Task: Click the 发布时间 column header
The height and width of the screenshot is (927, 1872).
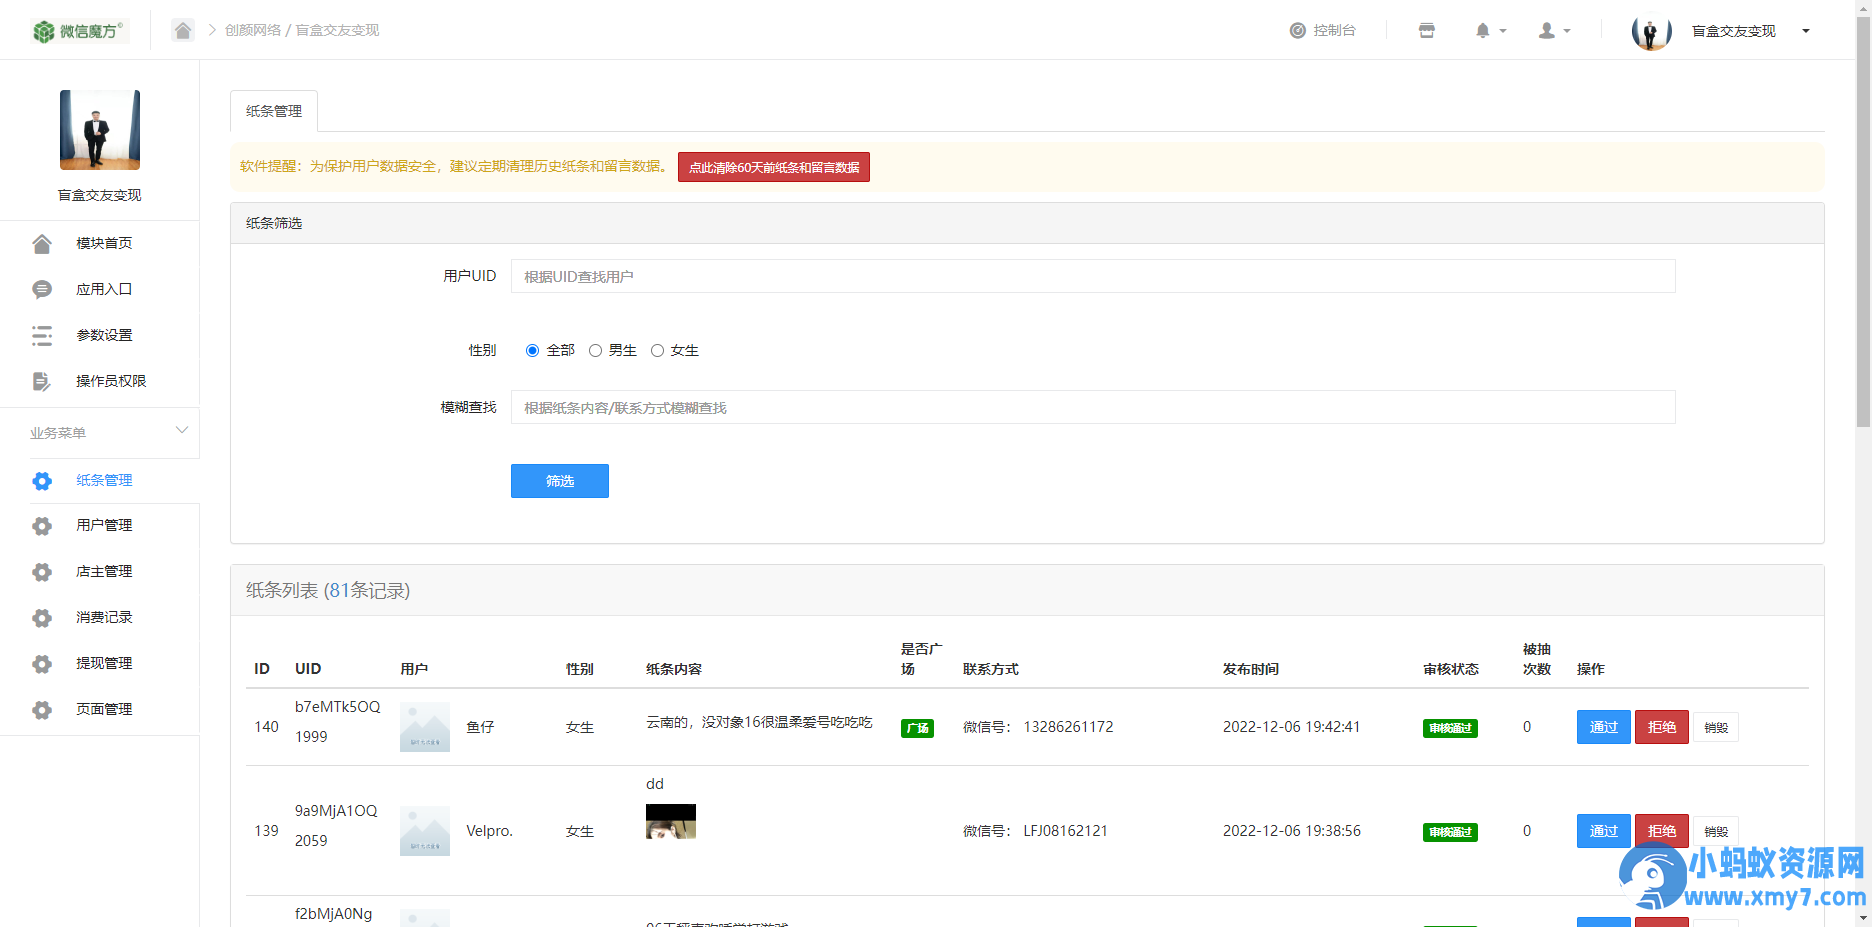Action: [1251, 669]
